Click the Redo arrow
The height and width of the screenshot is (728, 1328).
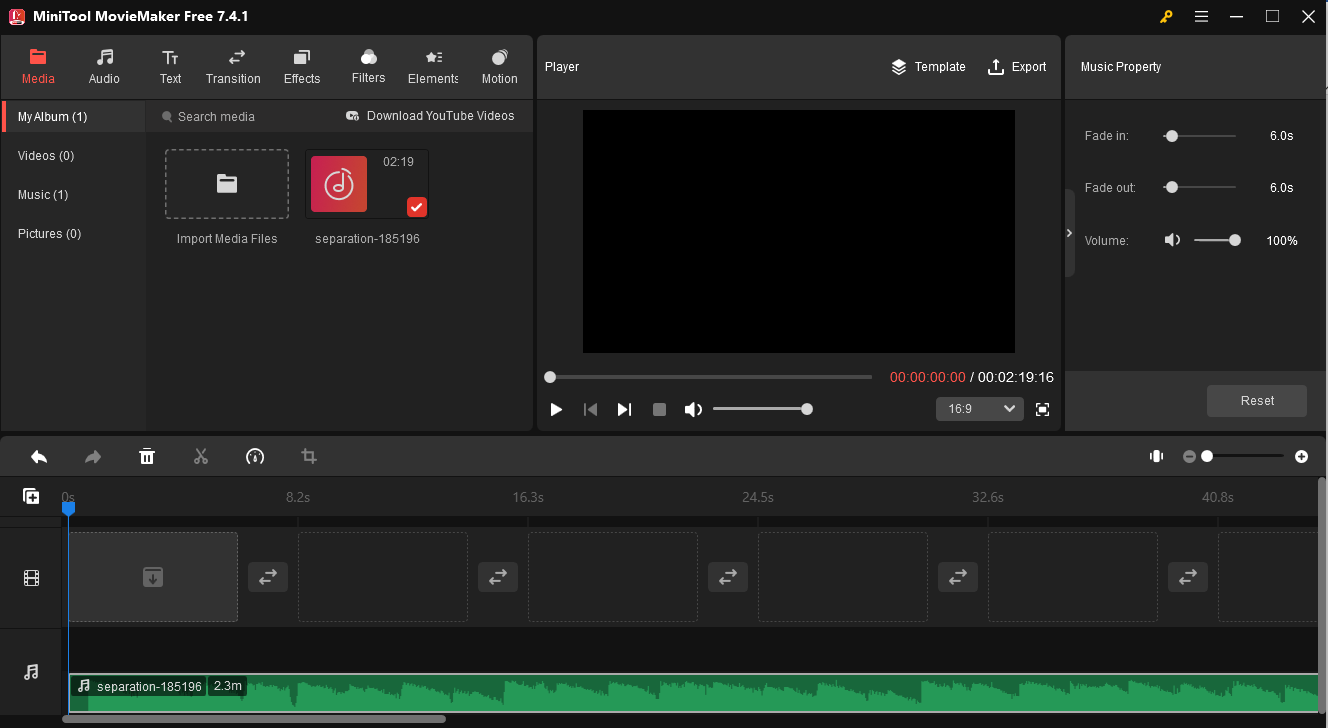(x=93, y=456)
